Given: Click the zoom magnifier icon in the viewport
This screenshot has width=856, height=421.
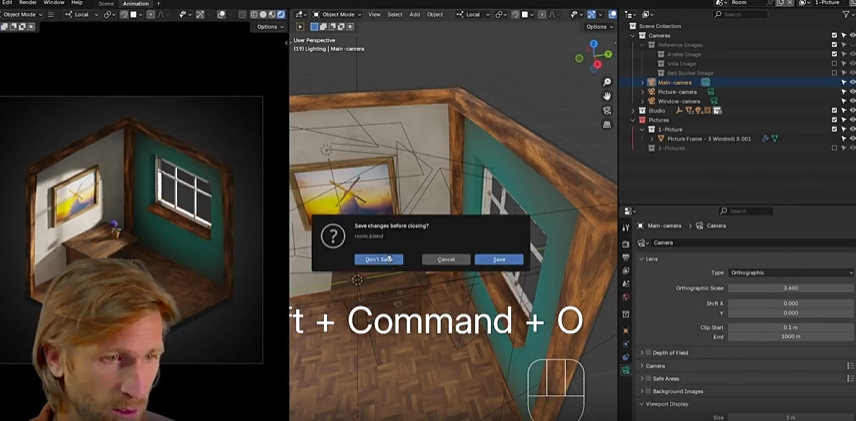Looking at the screenshot, I should click(607, 82).
